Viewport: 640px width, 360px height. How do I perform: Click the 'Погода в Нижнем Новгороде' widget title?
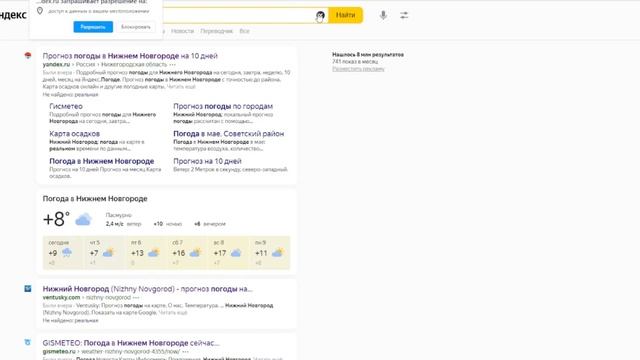point(95,199)
